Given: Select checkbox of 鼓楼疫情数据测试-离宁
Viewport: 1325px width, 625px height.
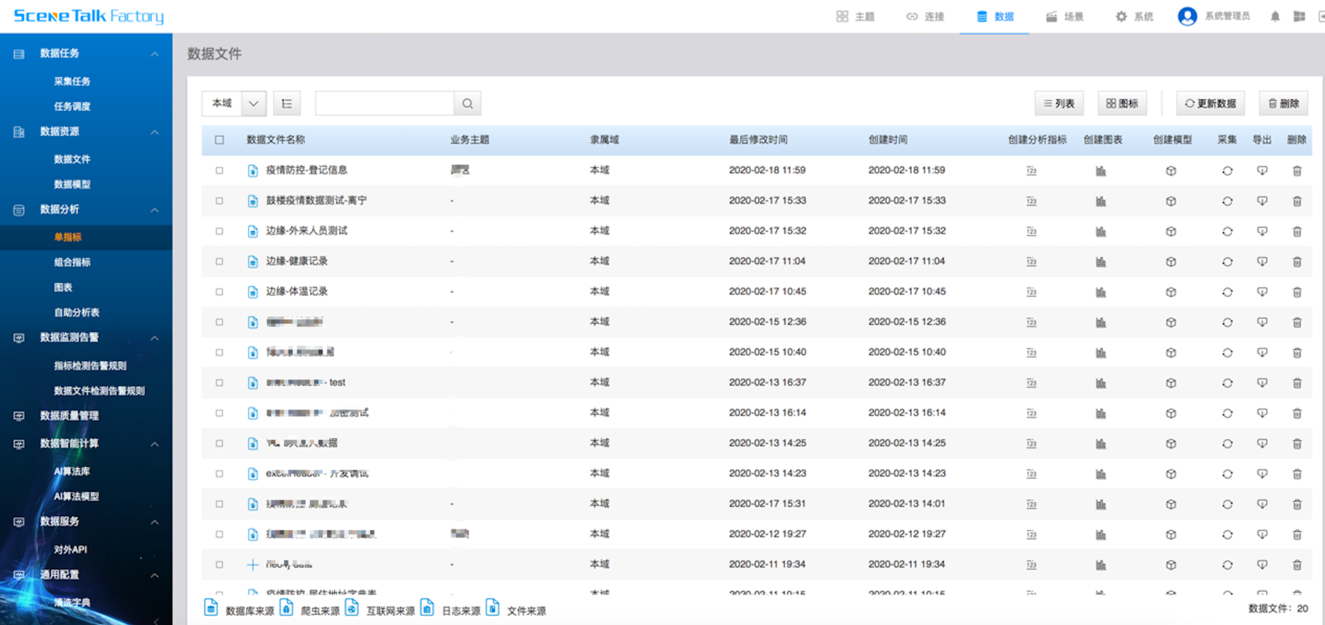Looking at the screenshot, I should pos(220,201).
